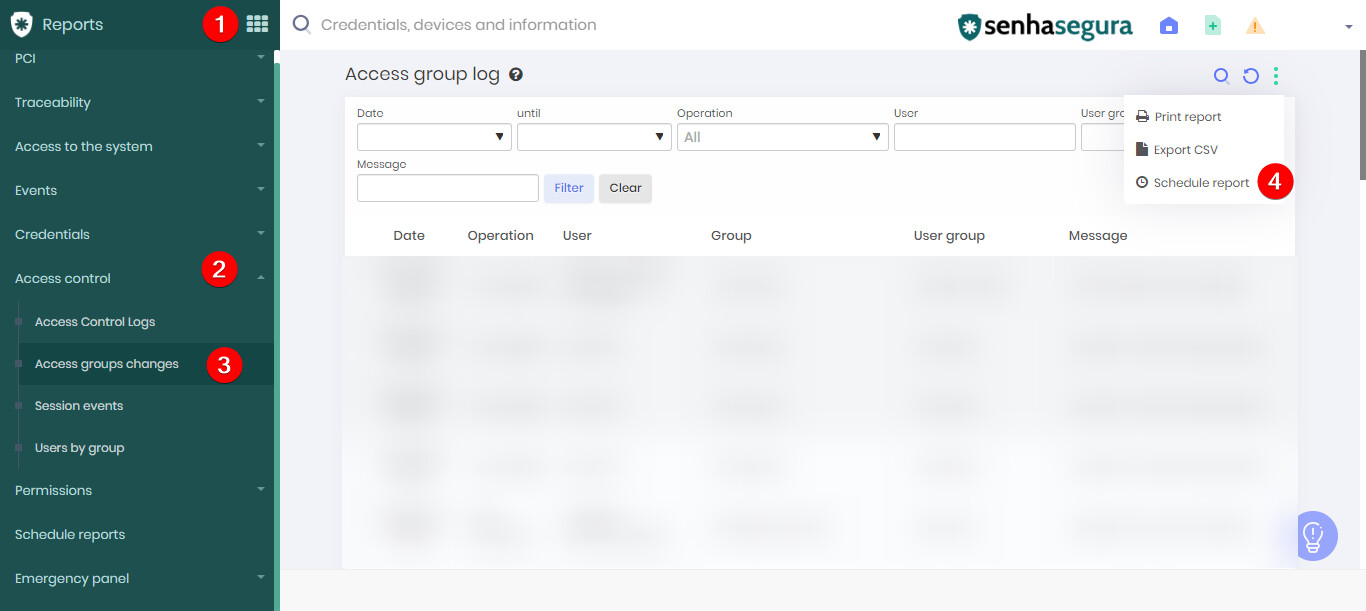Open Session events report
Viewport: 1366px width, 611px height.
pos(79,406)
